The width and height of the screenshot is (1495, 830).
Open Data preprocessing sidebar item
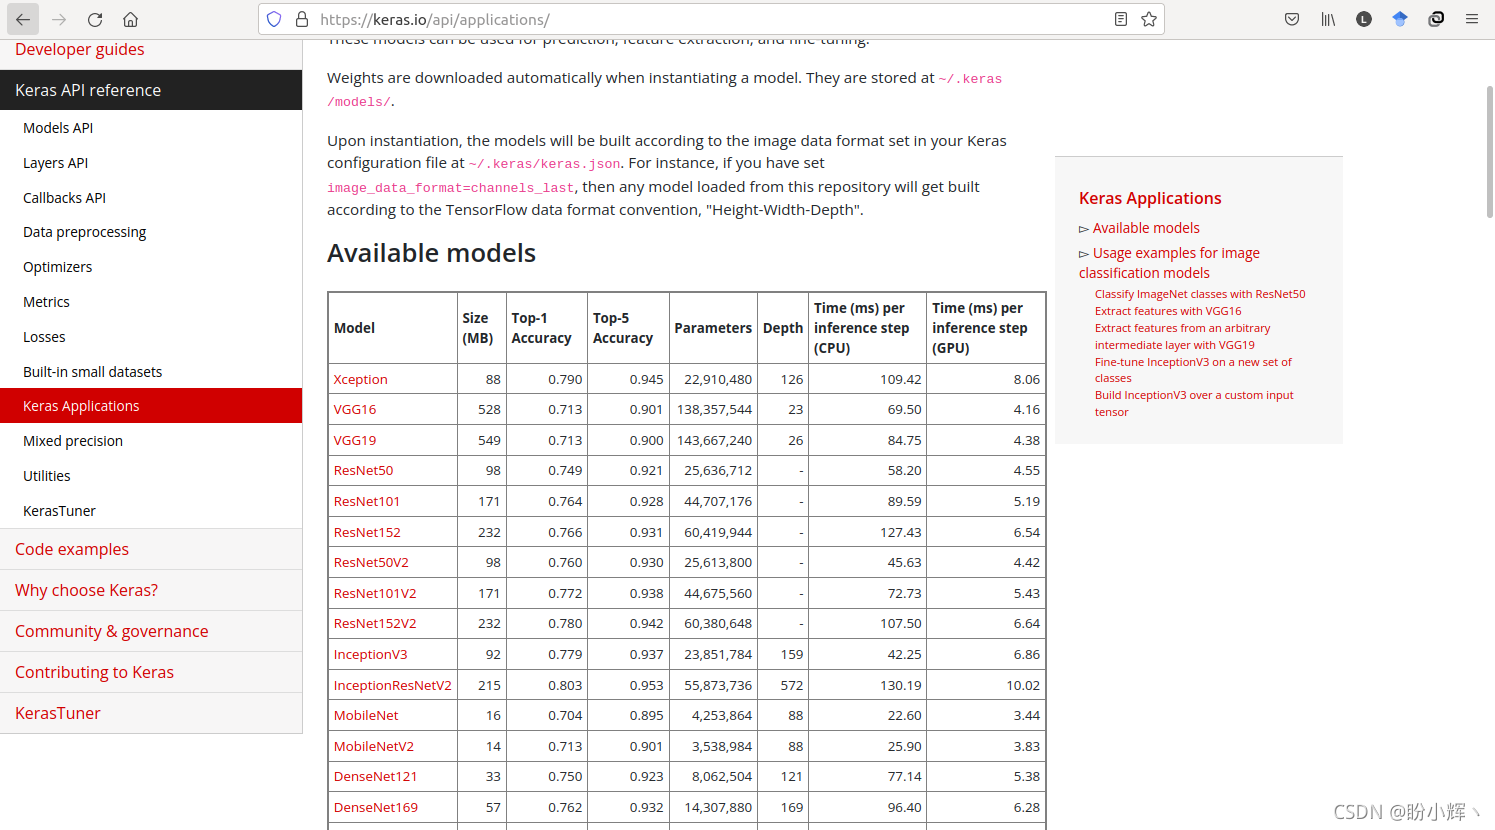pos(84,232)
